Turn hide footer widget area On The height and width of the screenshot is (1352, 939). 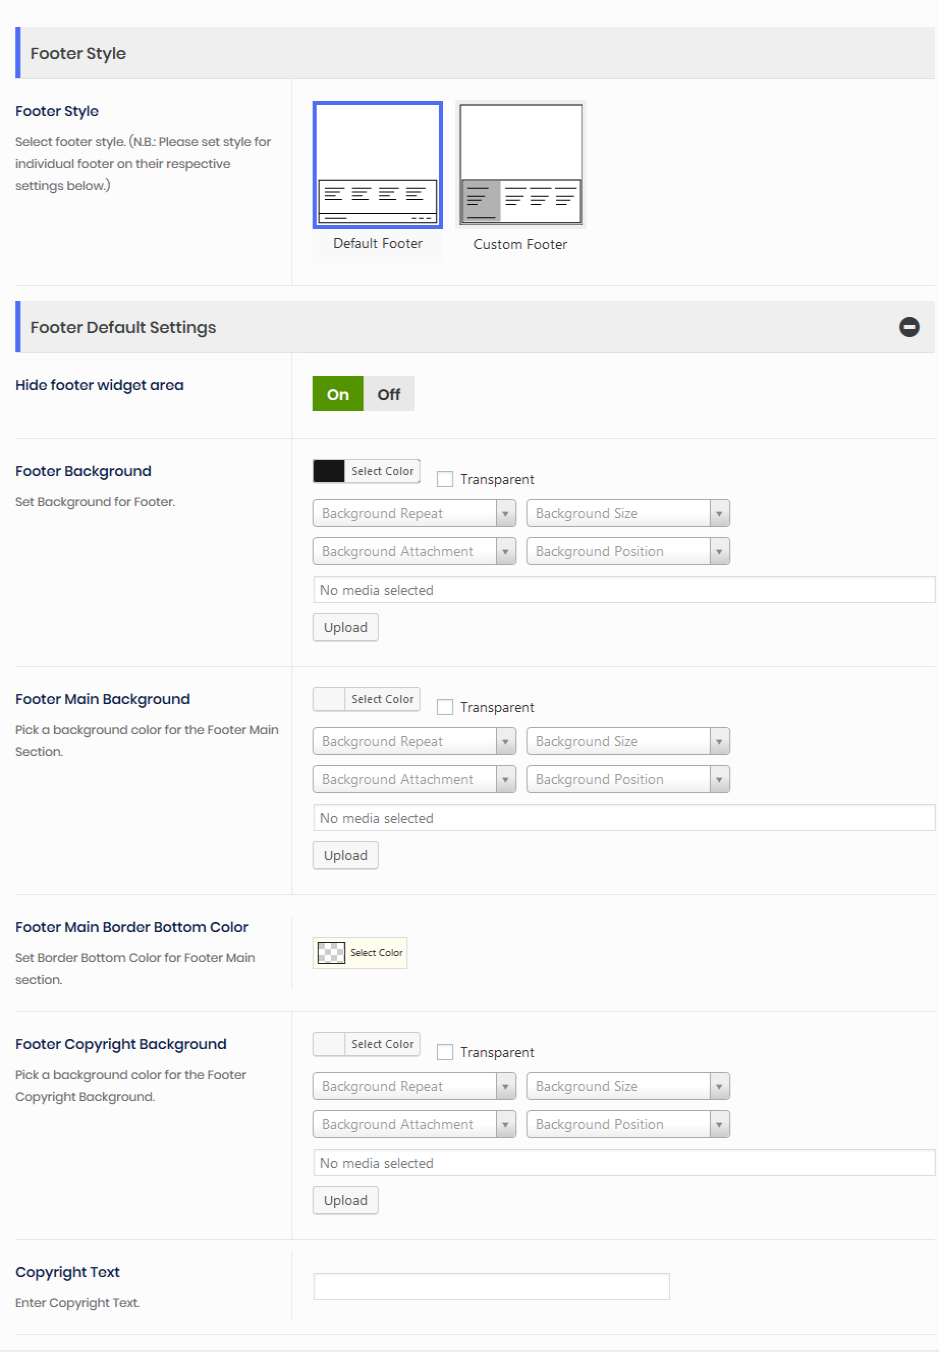coord(338,394)
